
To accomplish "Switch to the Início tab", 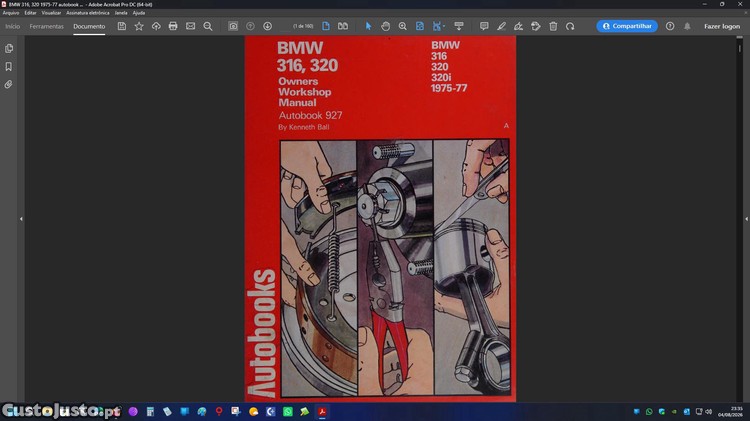I will 12,26.
